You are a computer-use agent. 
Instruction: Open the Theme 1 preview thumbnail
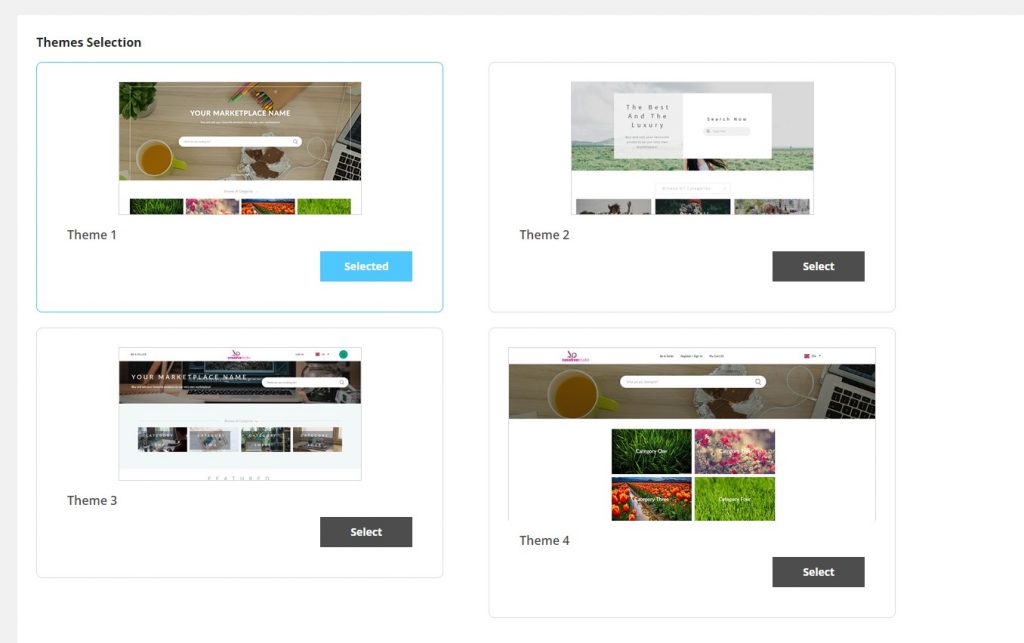pyautogui.click(x=240, y=148)
